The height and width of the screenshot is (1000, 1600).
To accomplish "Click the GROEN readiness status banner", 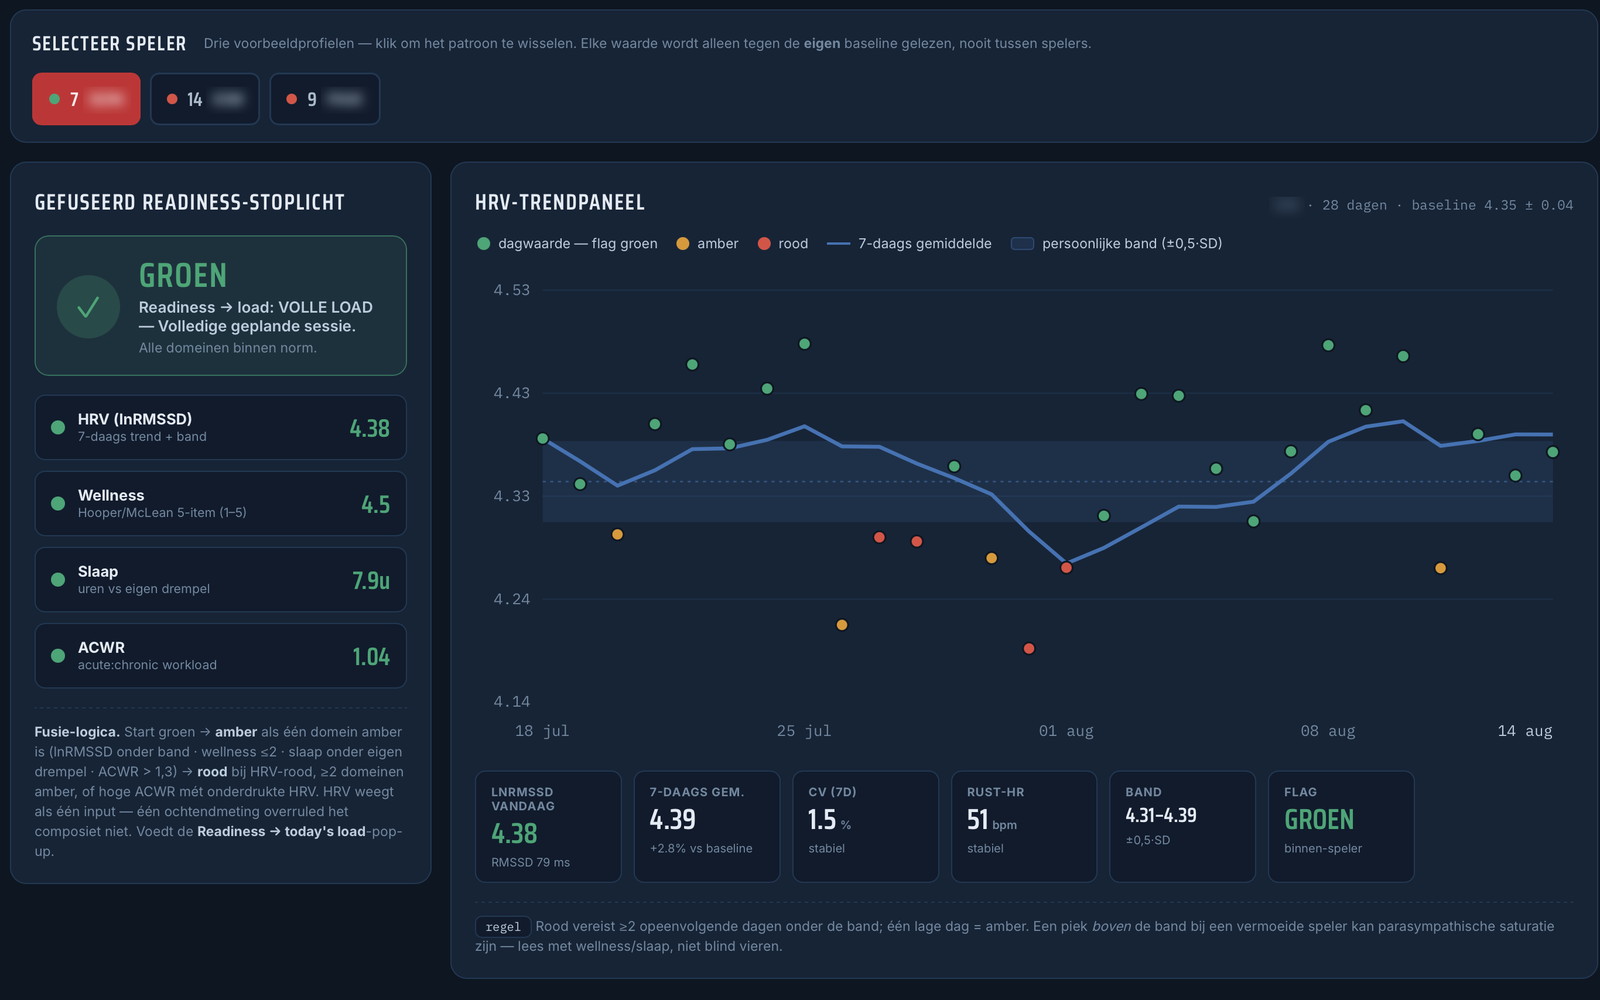I will point(220,306).
